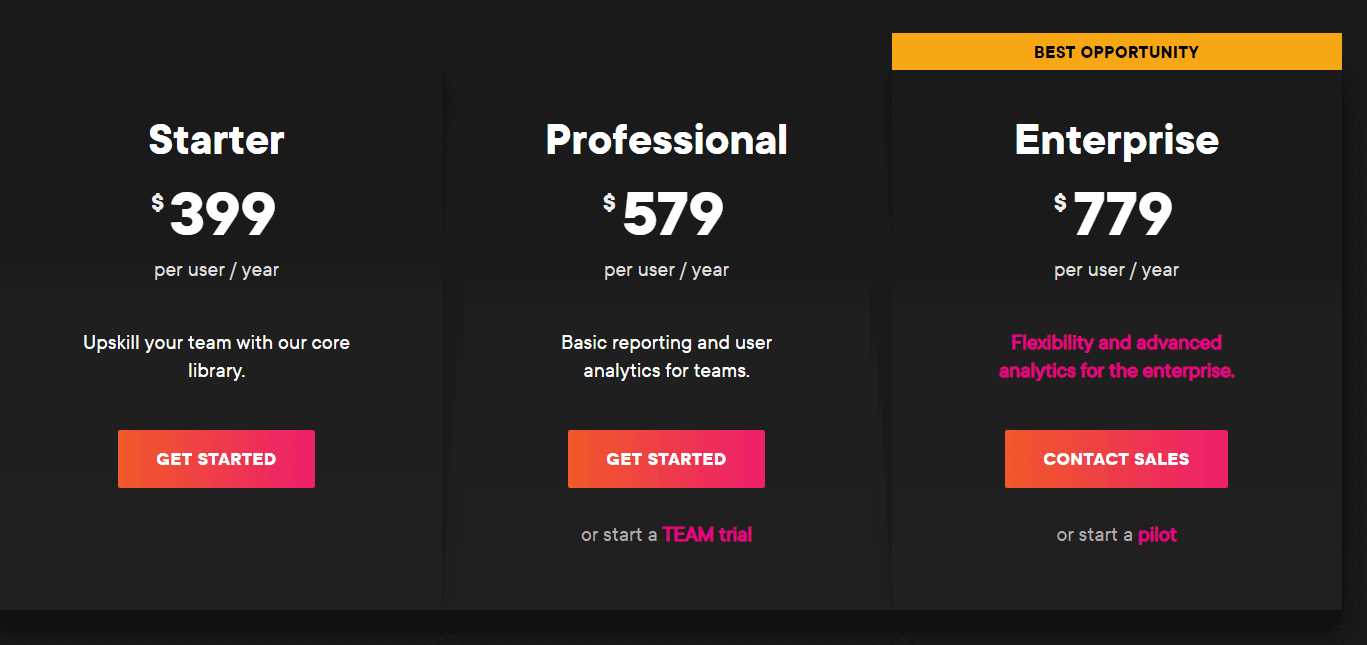The image size is (1367, 645).
Task: Select the $579 Professional price
Action: (666, 212)
